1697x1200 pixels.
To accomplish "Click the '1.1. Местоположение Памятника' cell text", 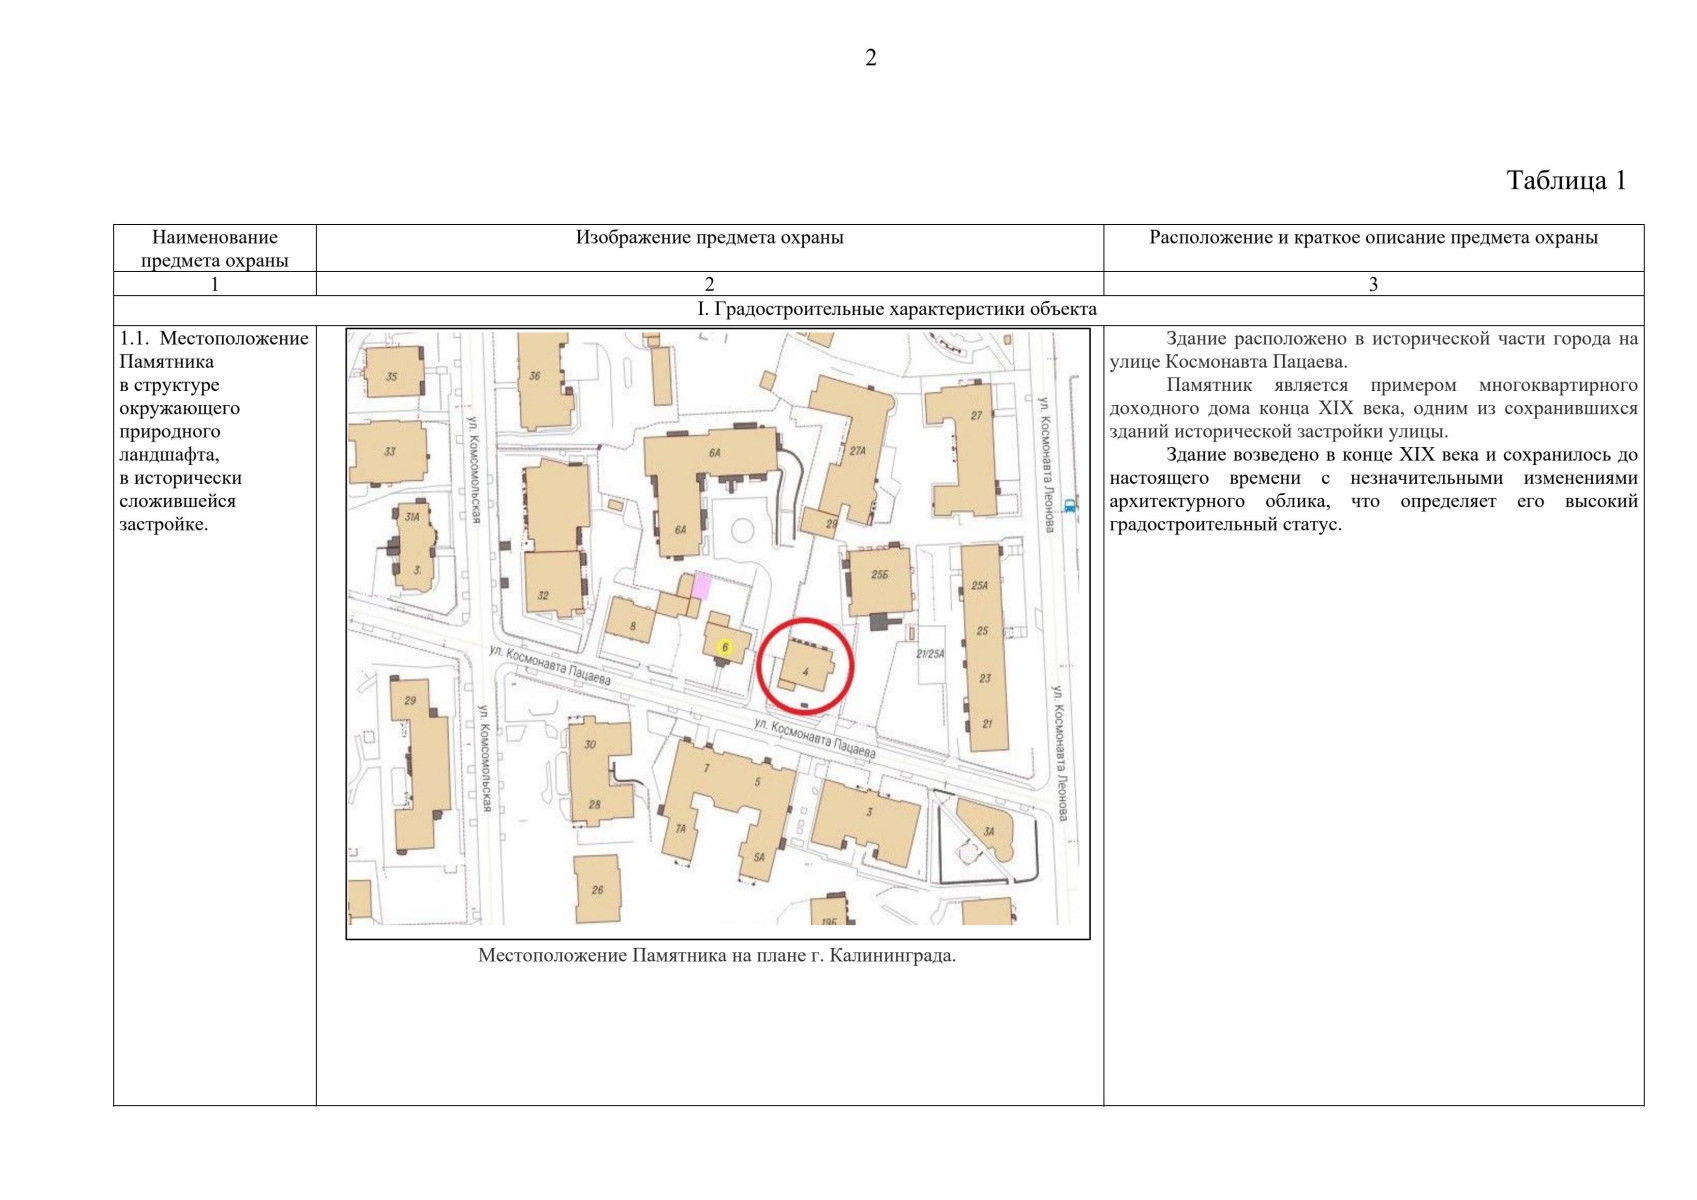I will coord(214,349).
